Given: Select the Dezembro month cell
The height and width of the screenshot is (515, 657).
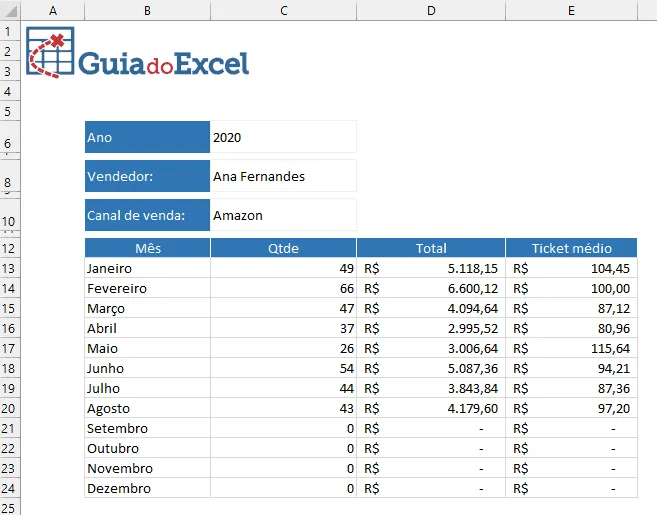Looking at the screenshot, I should coord(147,488).
